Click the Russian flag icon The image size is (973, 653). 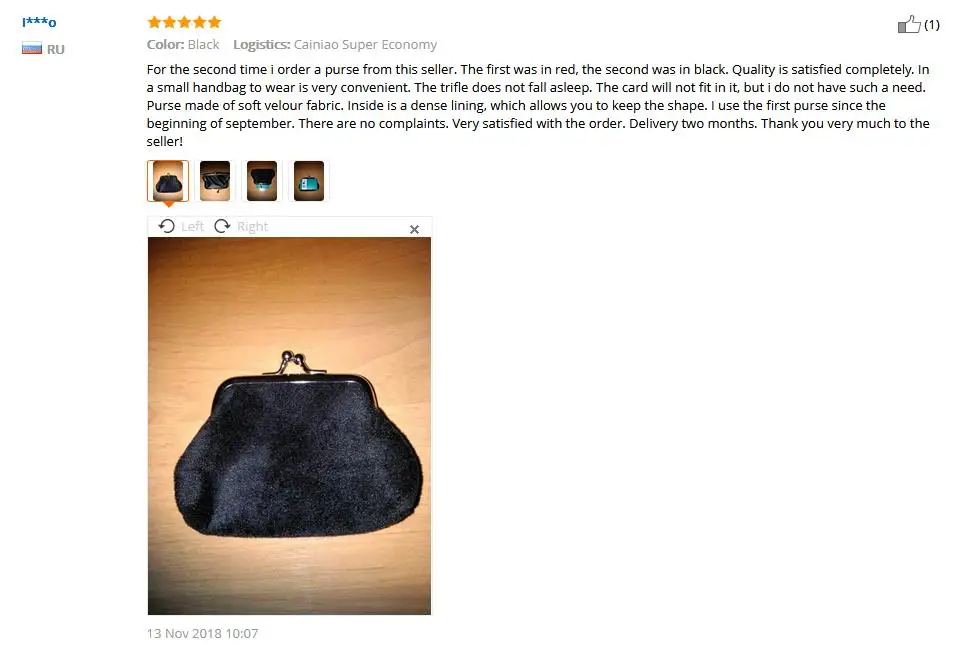click(32, 48)
